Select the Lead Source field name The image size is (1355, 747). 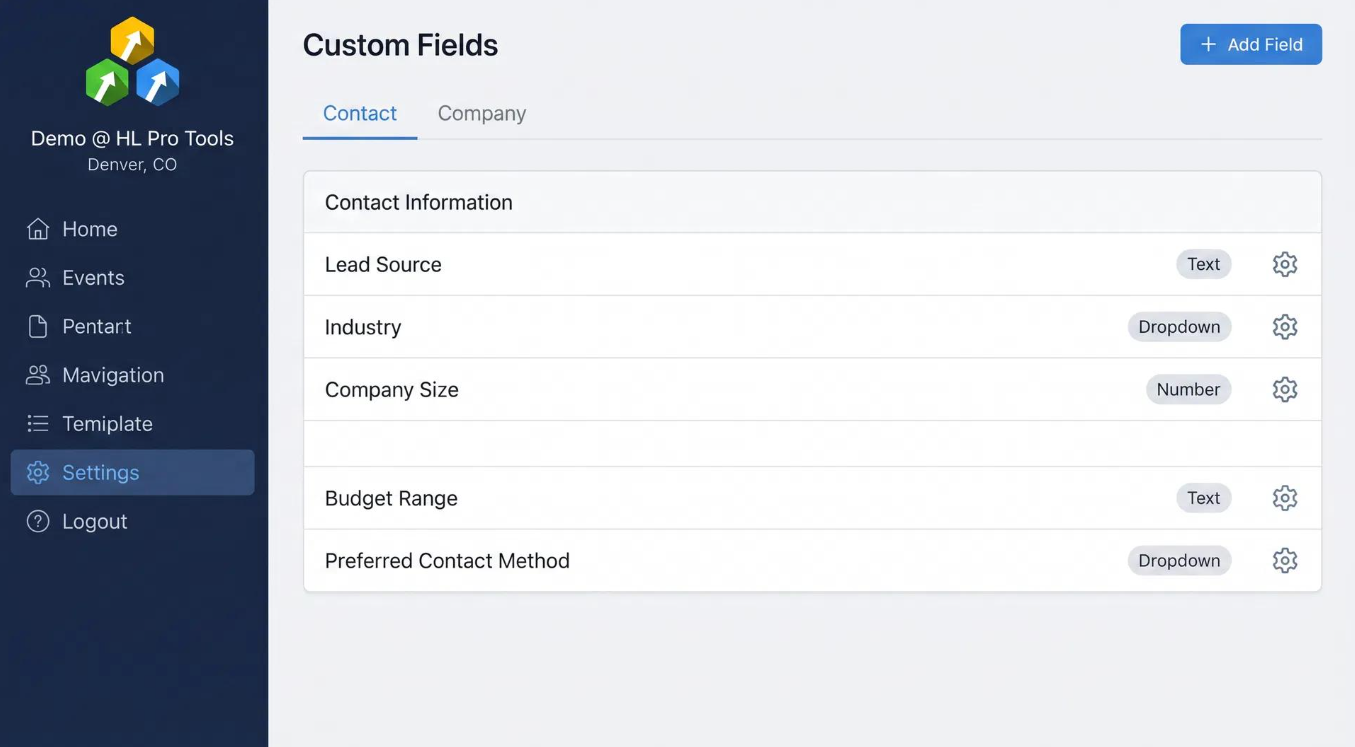pos(383,264)
